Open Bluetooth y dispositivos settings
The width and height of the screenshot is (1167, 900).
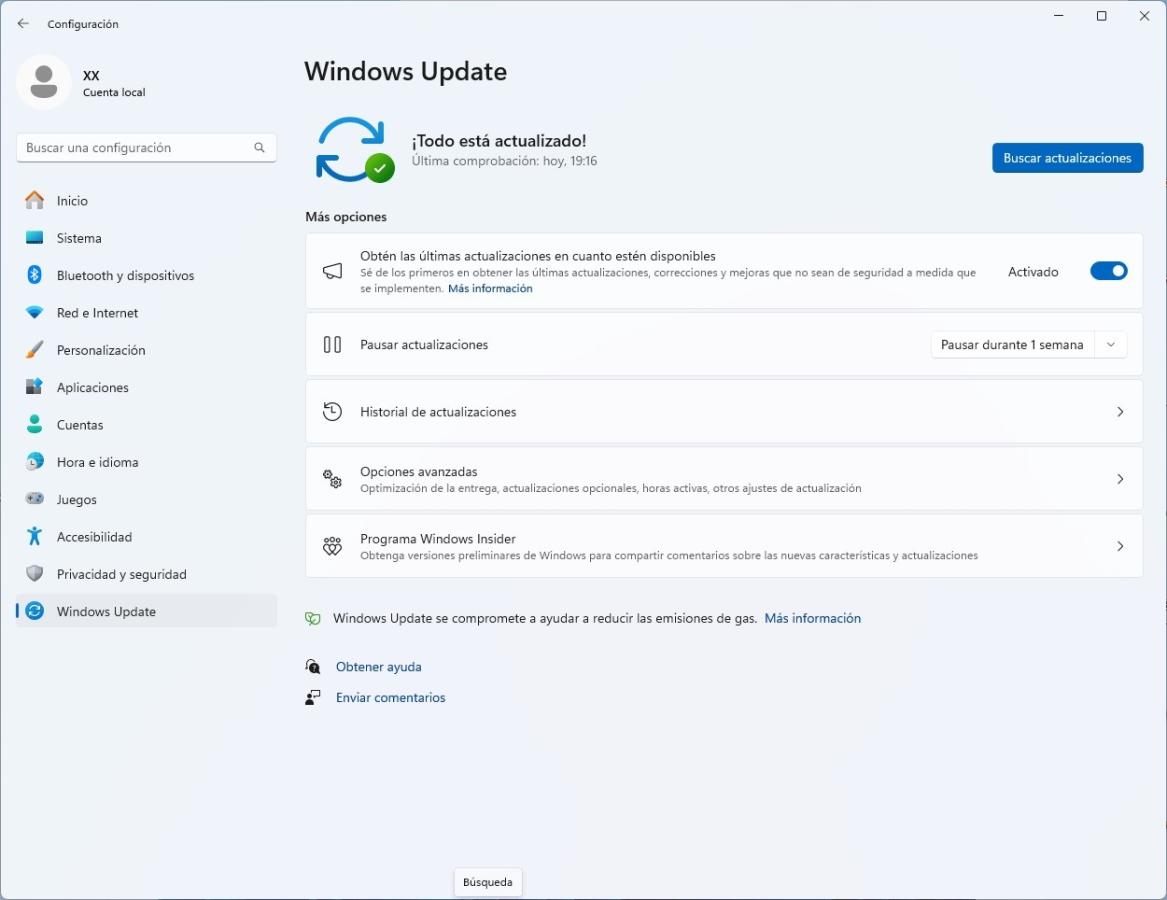click(146, 275)
